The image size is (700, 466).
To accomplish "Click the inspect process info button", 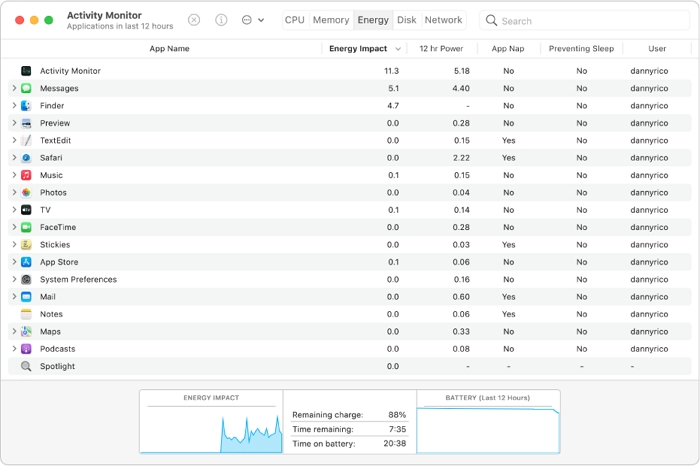I will point(221,20).
